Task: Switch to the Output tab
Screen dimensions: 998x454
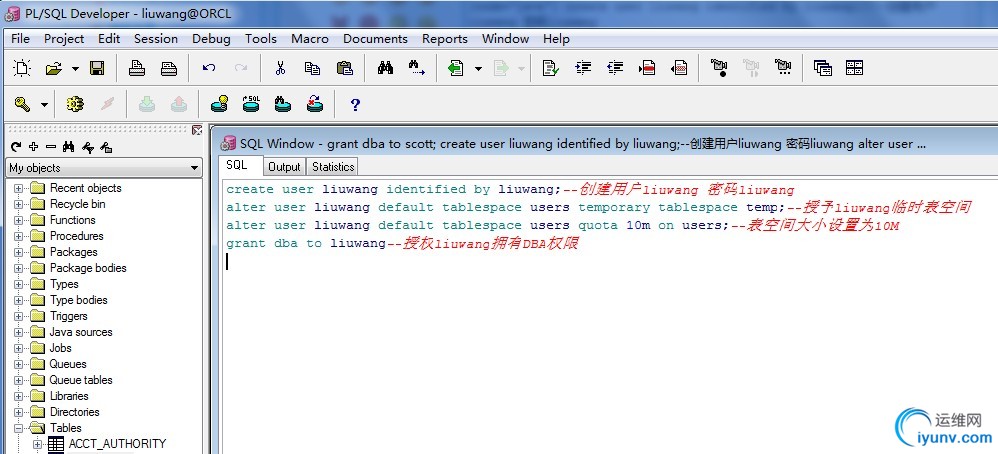Action: click(284, 167)
